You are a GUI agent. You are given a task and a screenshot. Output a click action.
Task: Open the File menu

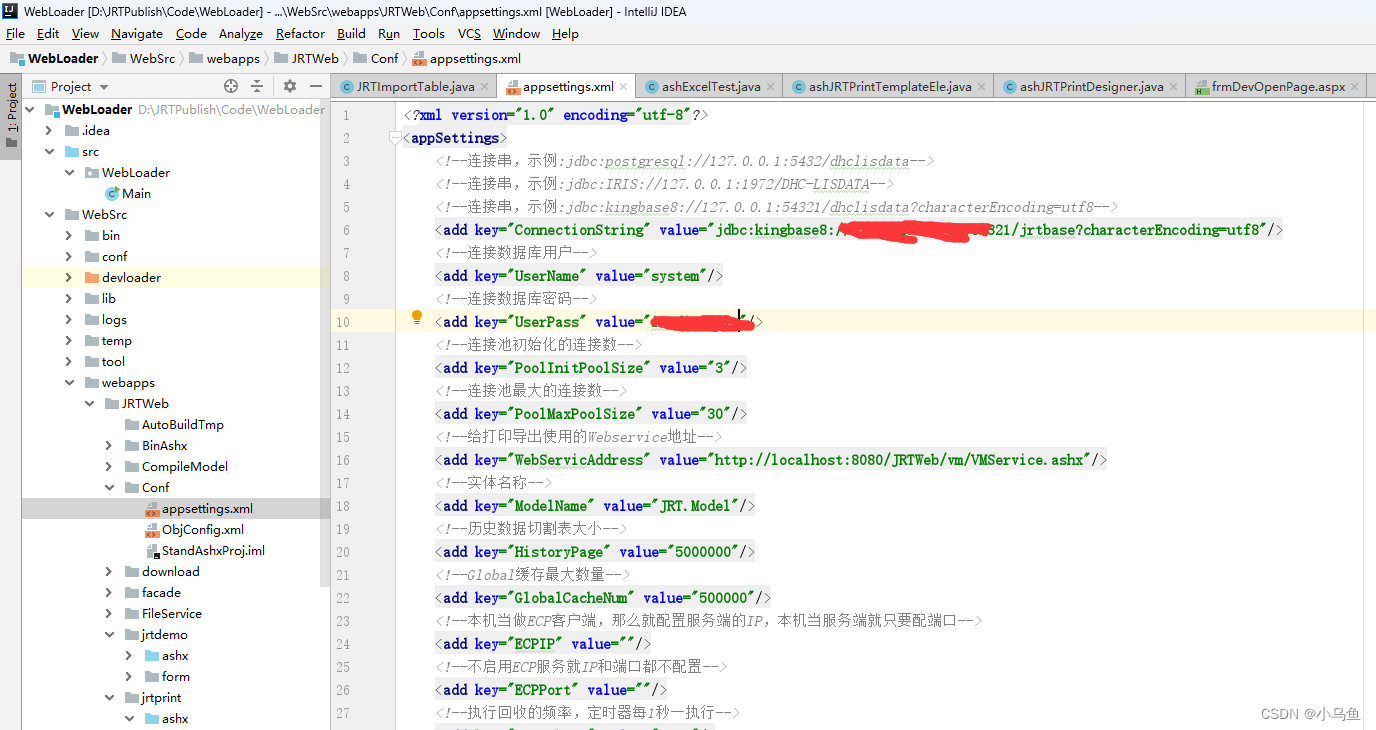pyautogui.click(x=15, y=33)
